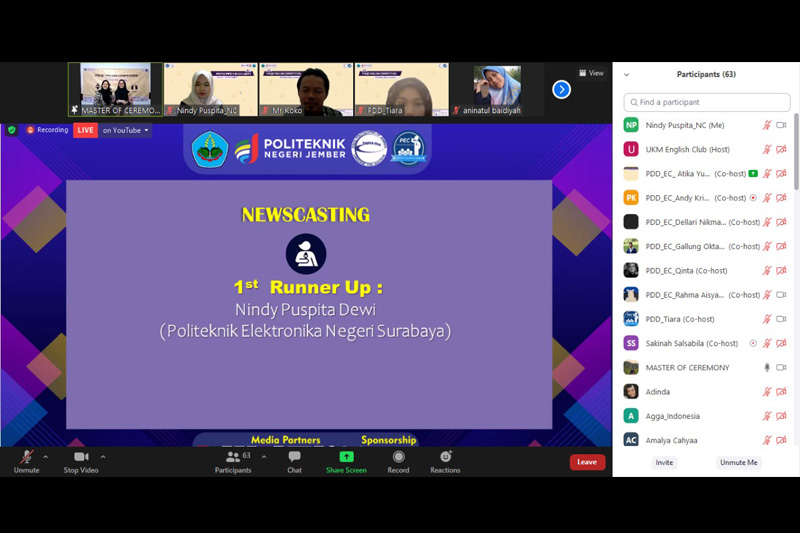800x533 pixels.
Task: Select the Nindy Puspita_NC video thumbnail
Action: (x=211, y=90)
